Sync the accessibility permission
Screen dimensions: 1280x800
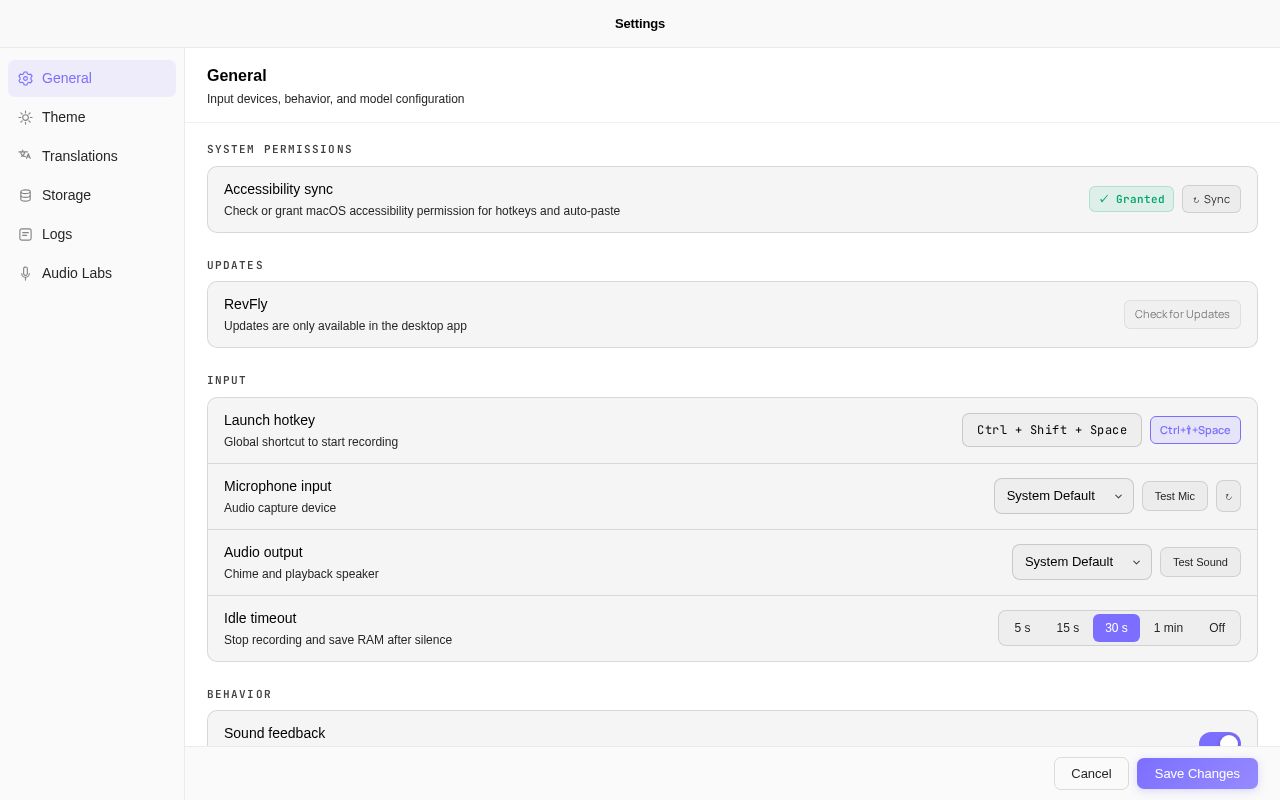point(1211,199)
